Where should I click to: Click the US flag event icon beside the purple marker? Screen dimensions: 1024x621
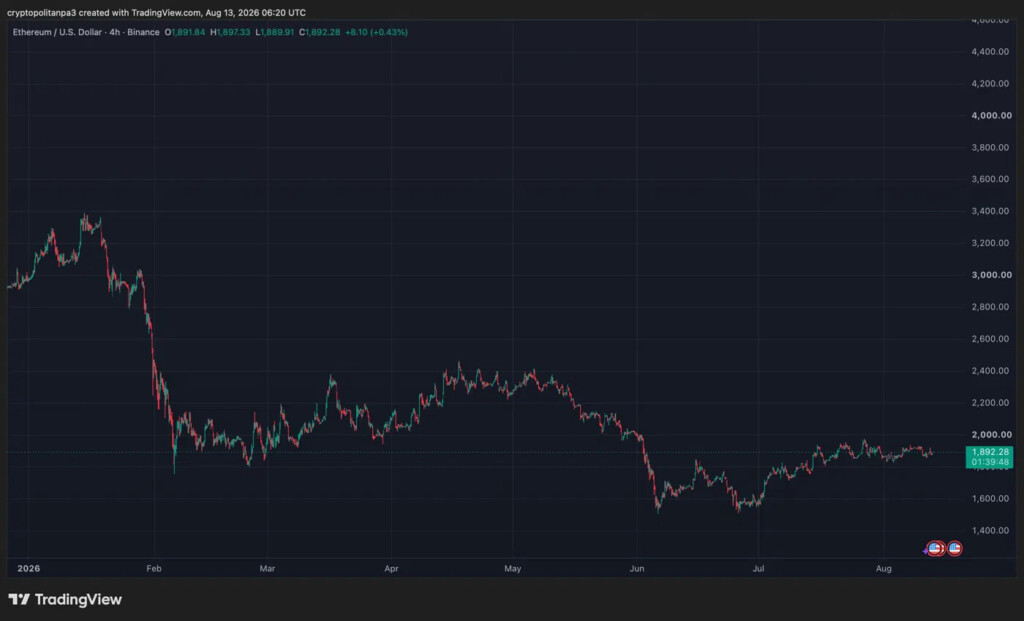pos(935,549)
